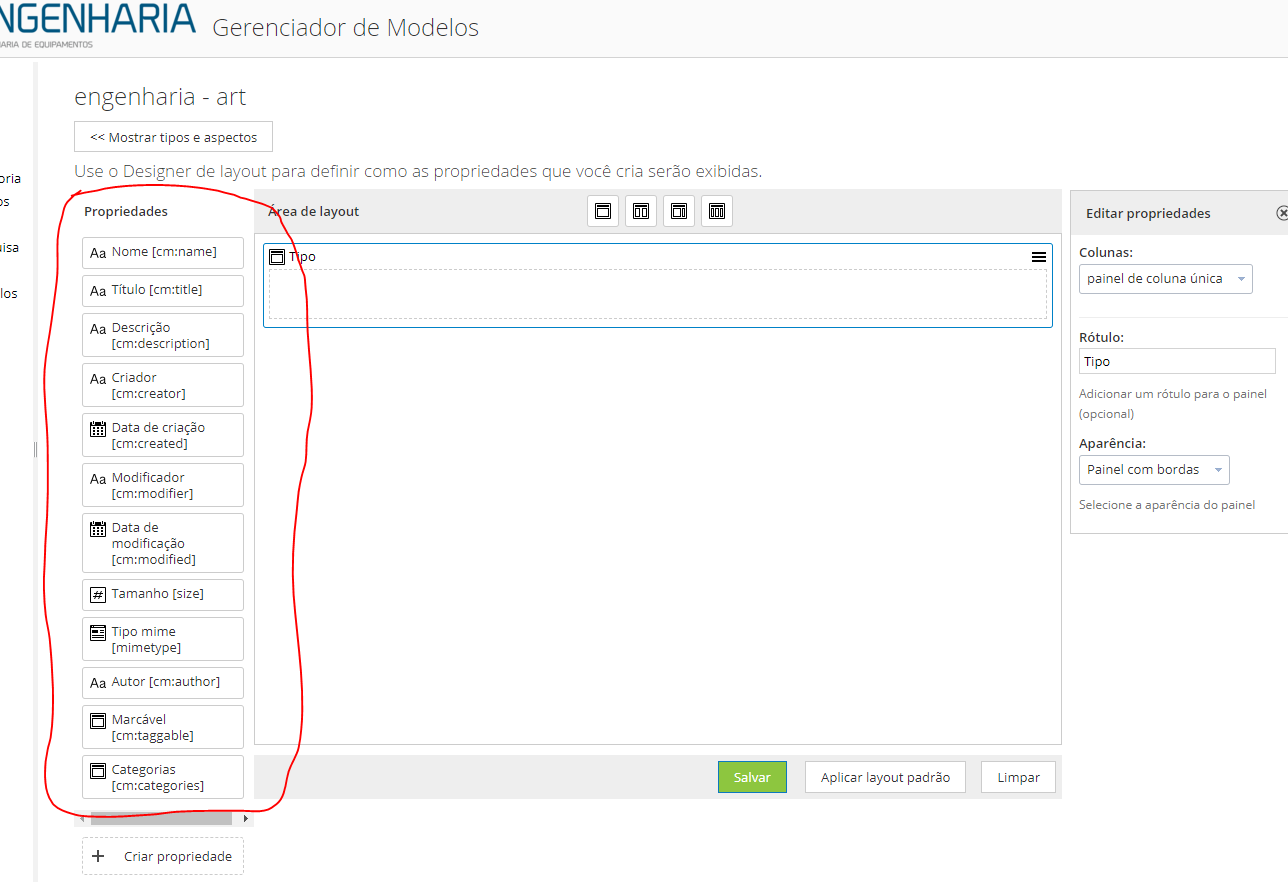This screenshot has height=882, width=1288.
Task: Click the Gerenciador de Modelos title
Action: [x=346, y=28]
